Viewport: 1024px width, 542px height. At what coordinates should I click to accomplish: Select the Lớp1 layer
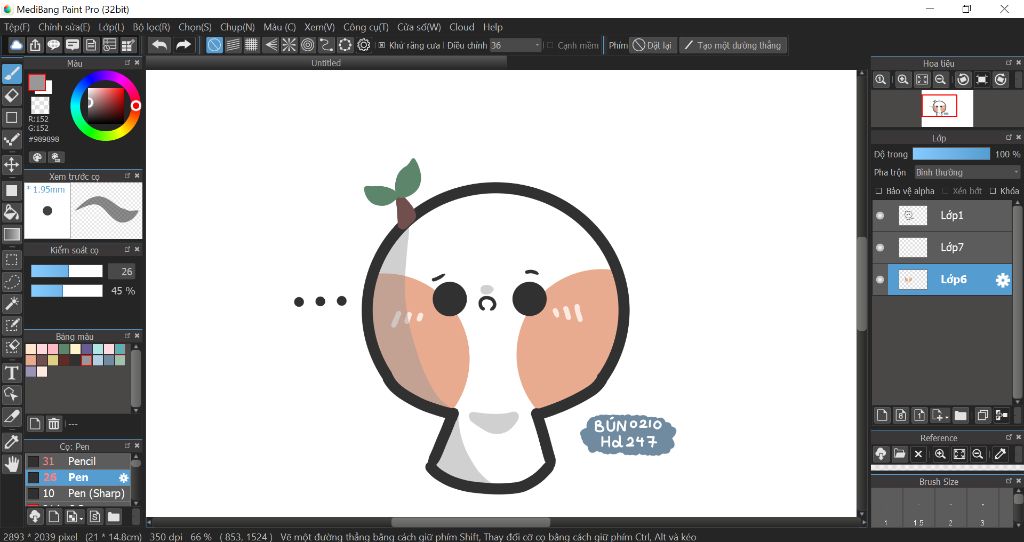point(942,215)
